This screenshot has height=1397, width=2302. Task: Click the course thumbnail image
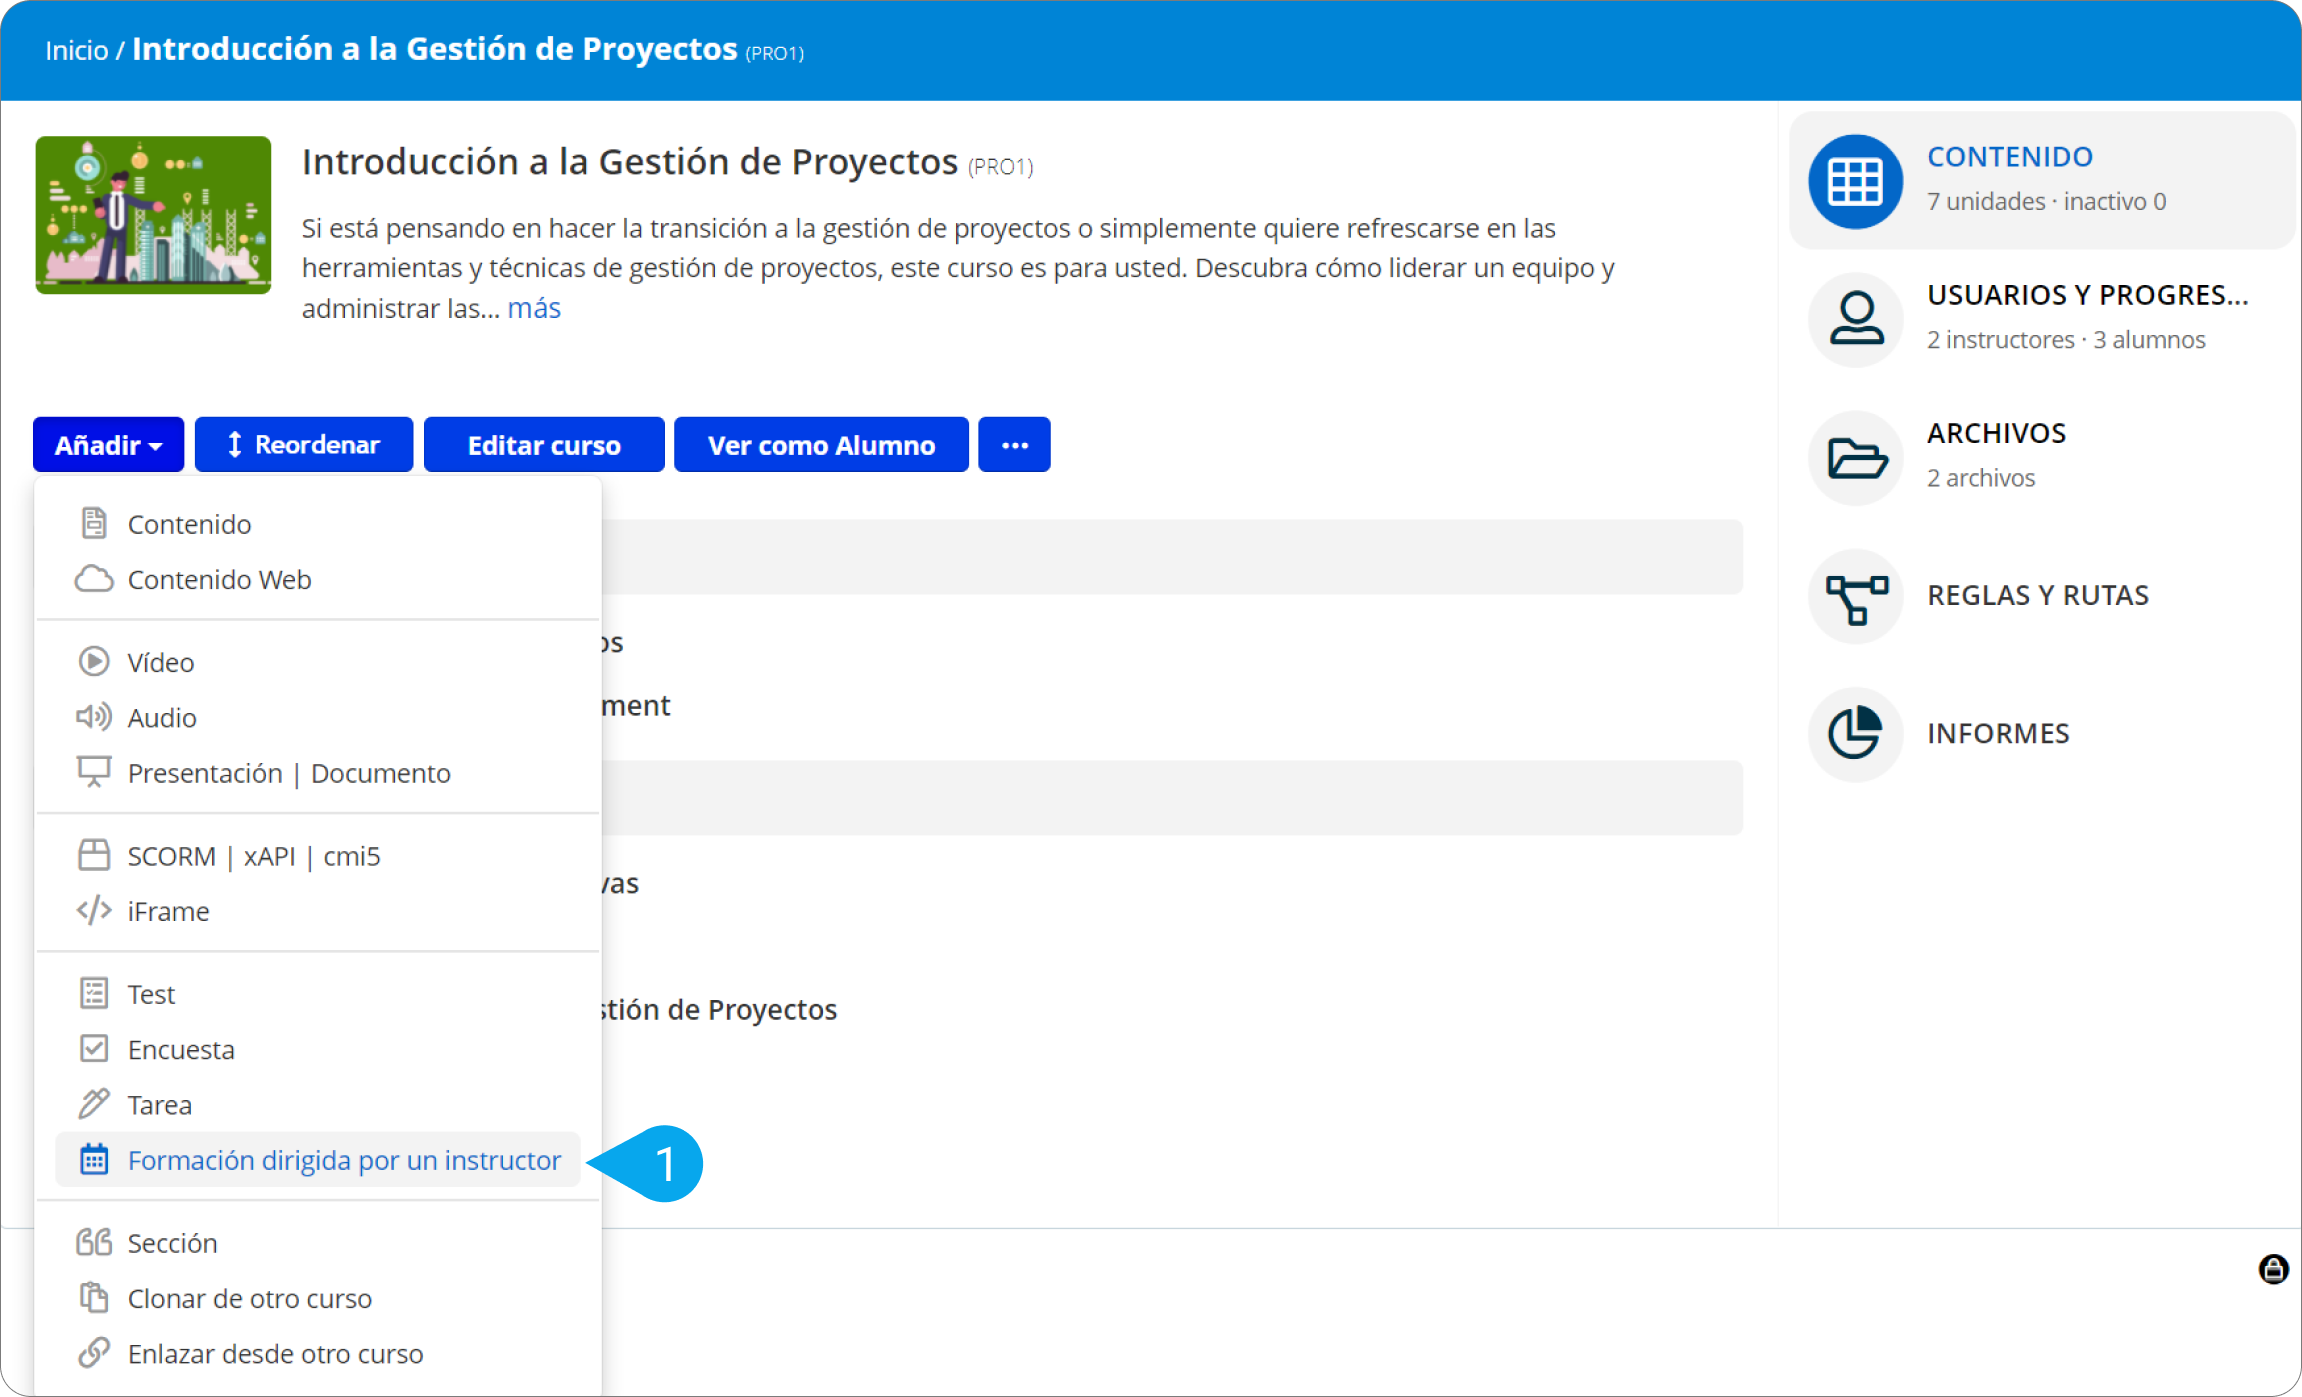(153, 215)
